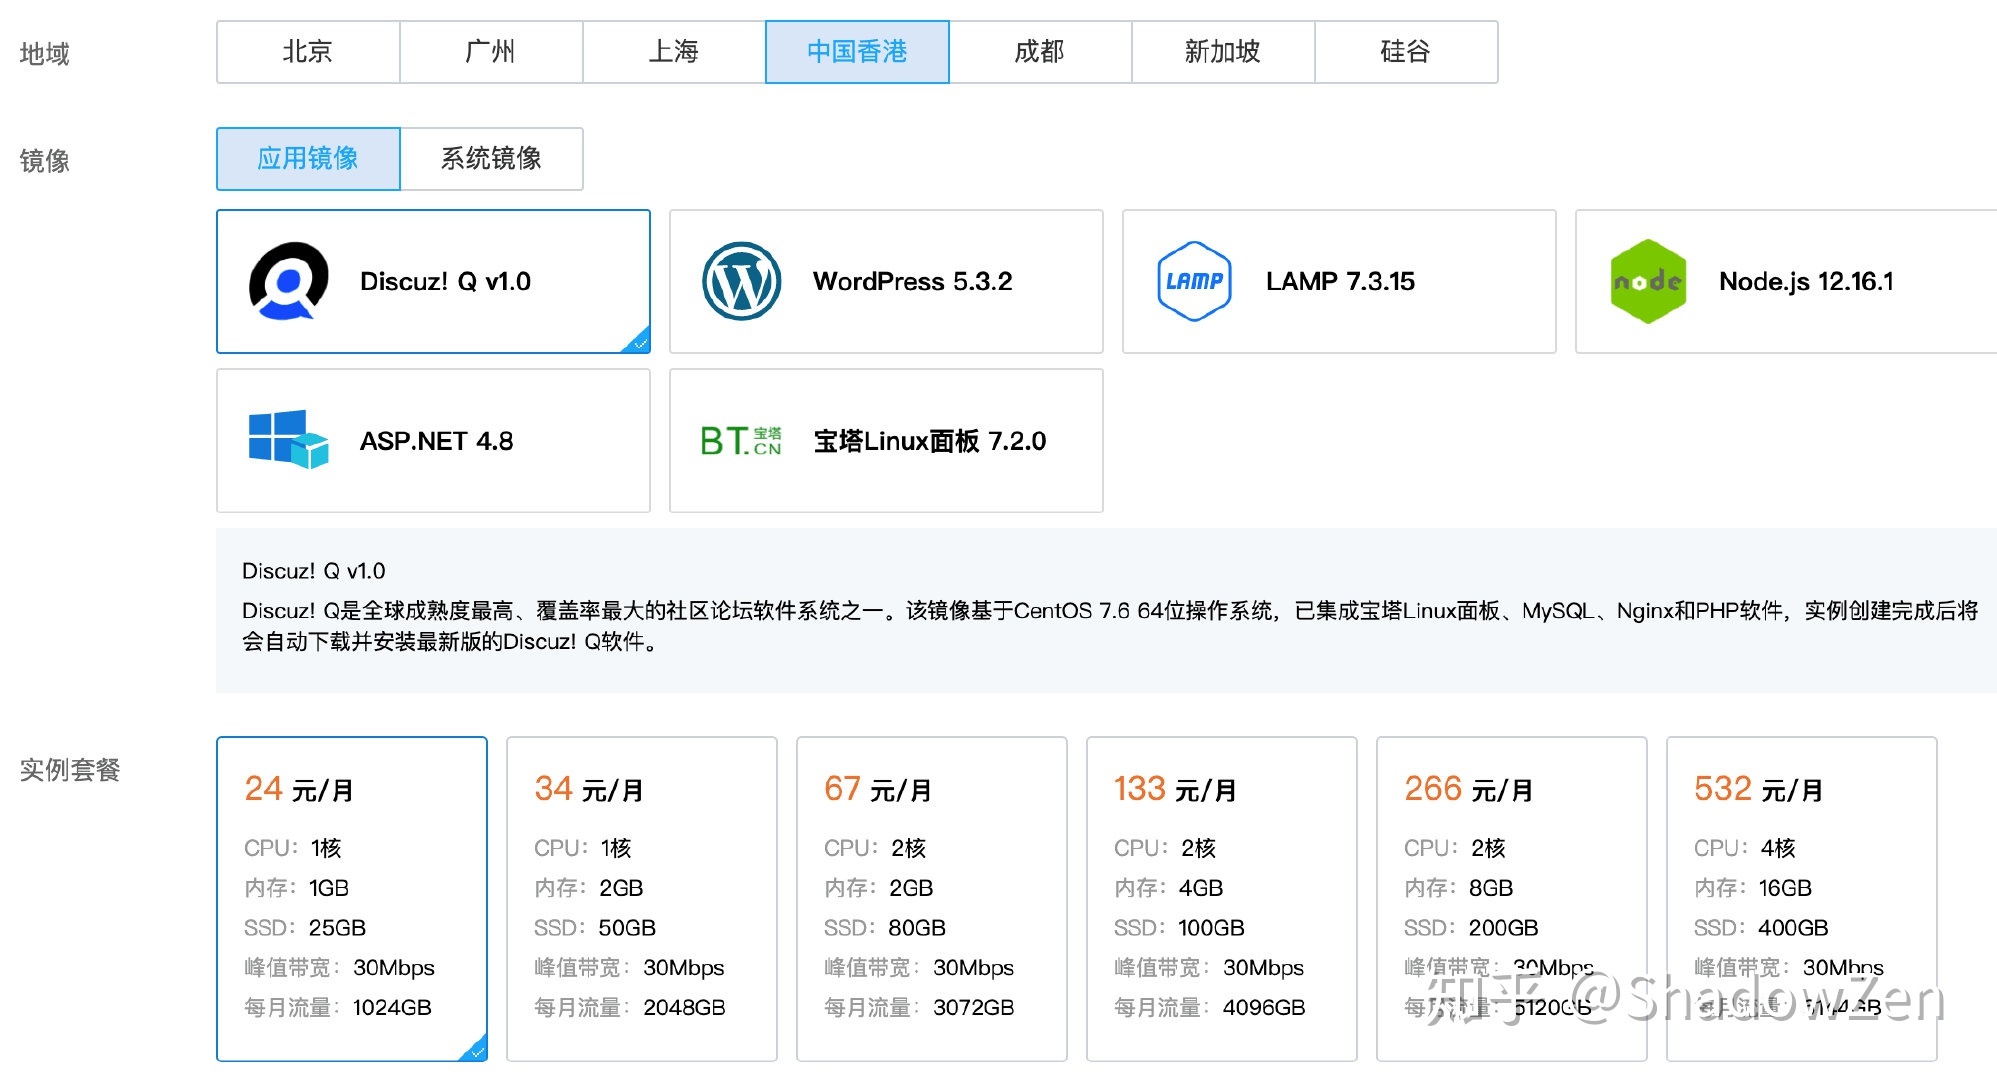Image resolution: width=1997 pixels, height=1080 pixels.
Task: Select the 成都 region
Action: 1040,52
